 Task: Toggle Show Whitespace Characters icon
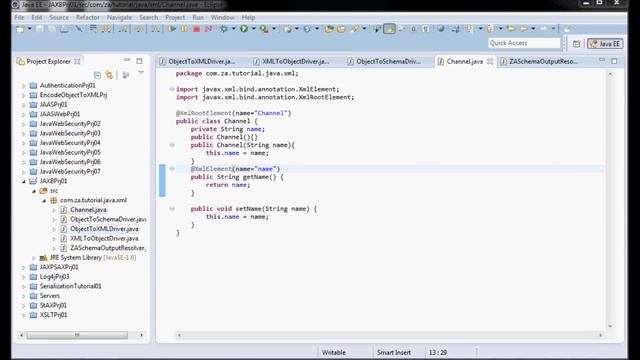[x=425, y=29]
